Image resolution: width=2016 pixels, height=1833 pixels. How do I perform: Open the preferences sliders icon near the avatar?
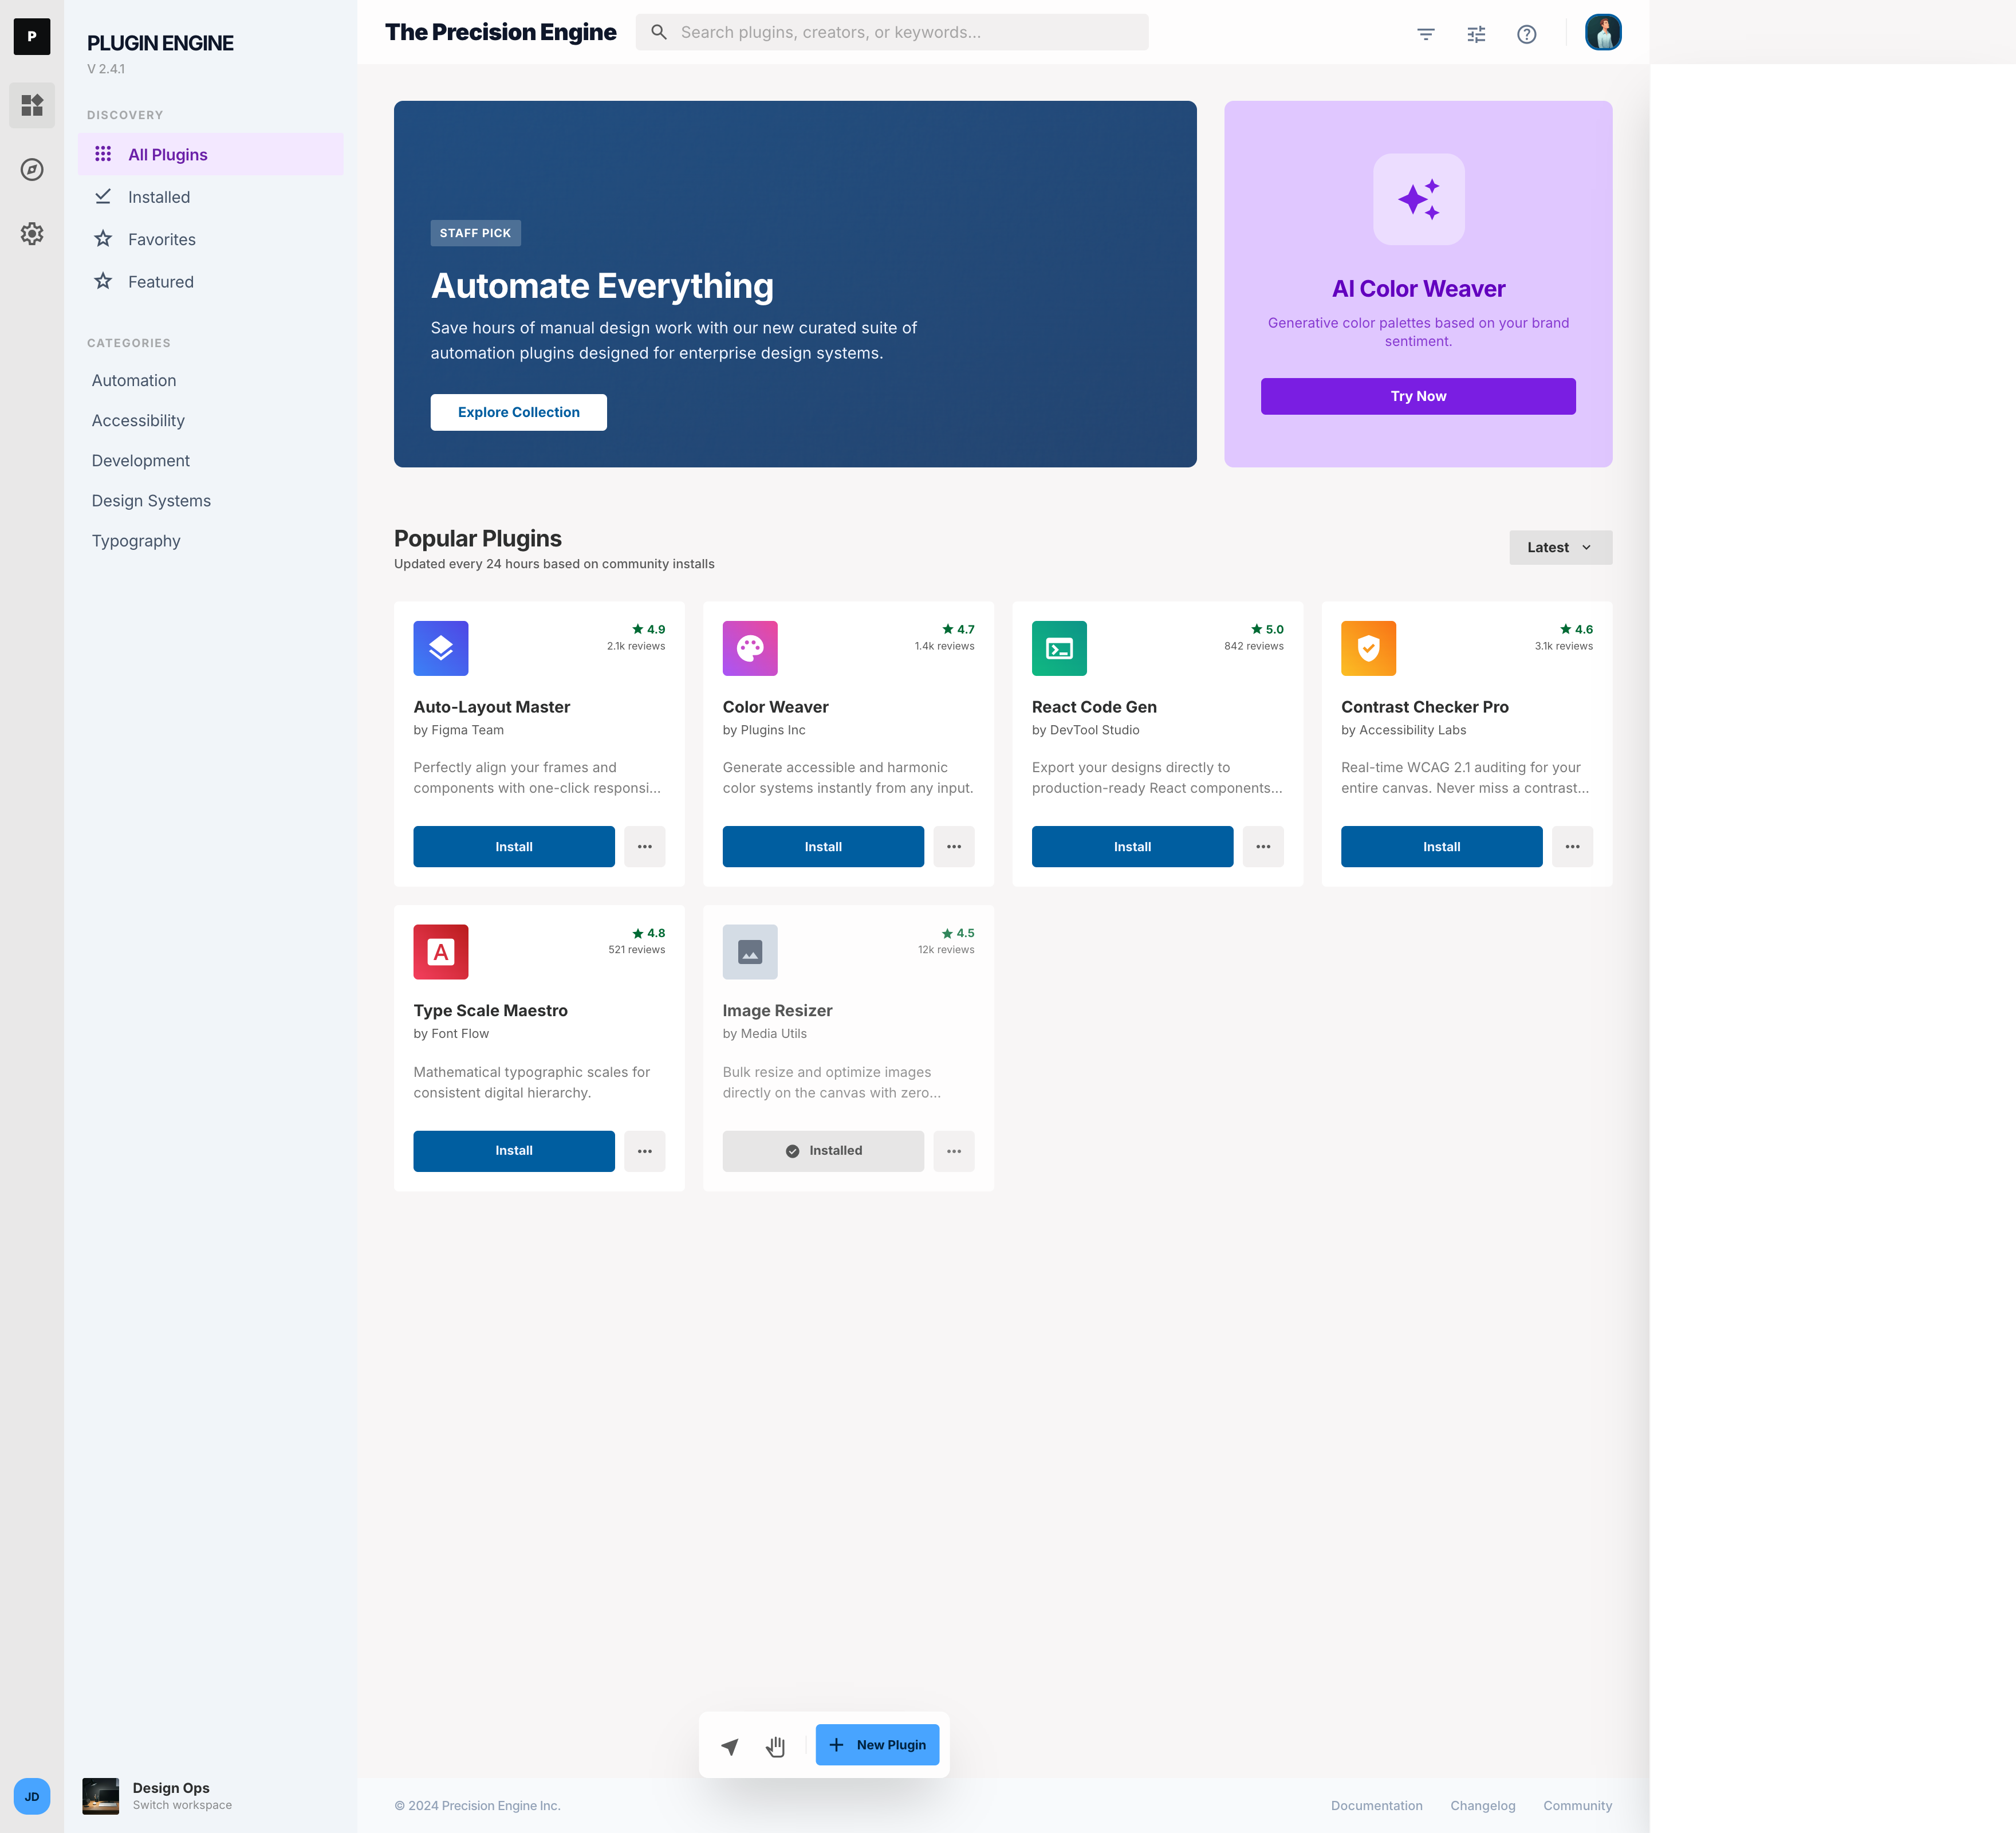coord(1476,33)
